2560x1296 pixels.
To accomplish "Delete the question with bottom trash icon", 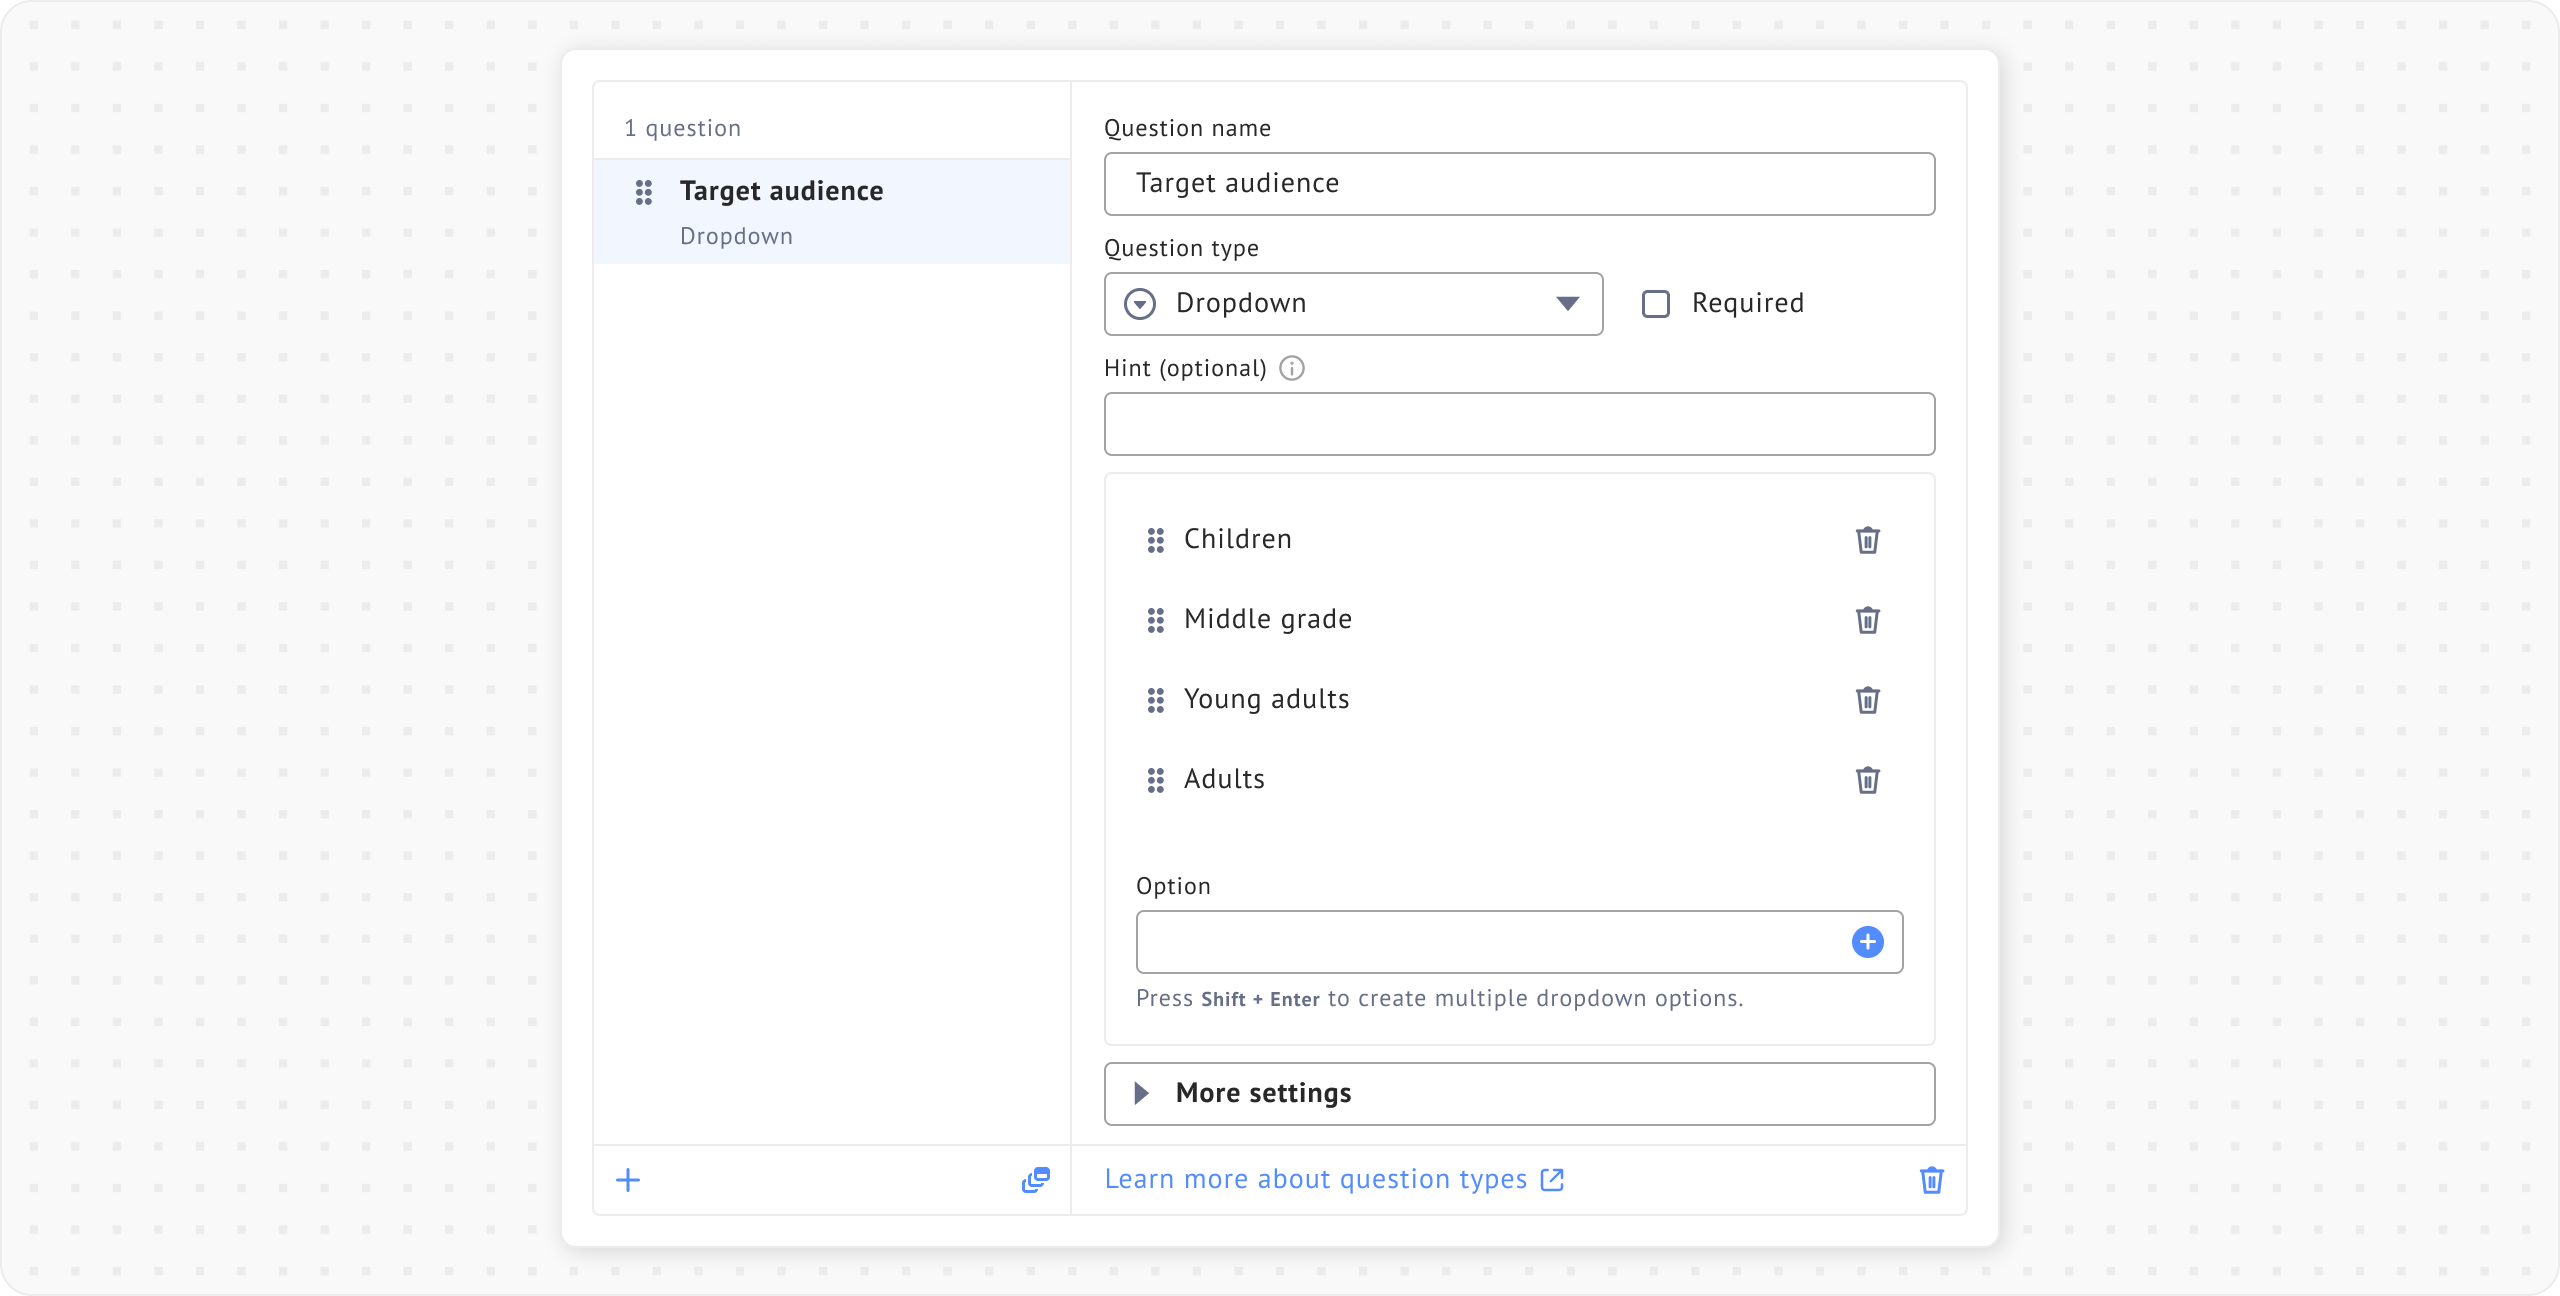I will [x=1931, y=1180].
